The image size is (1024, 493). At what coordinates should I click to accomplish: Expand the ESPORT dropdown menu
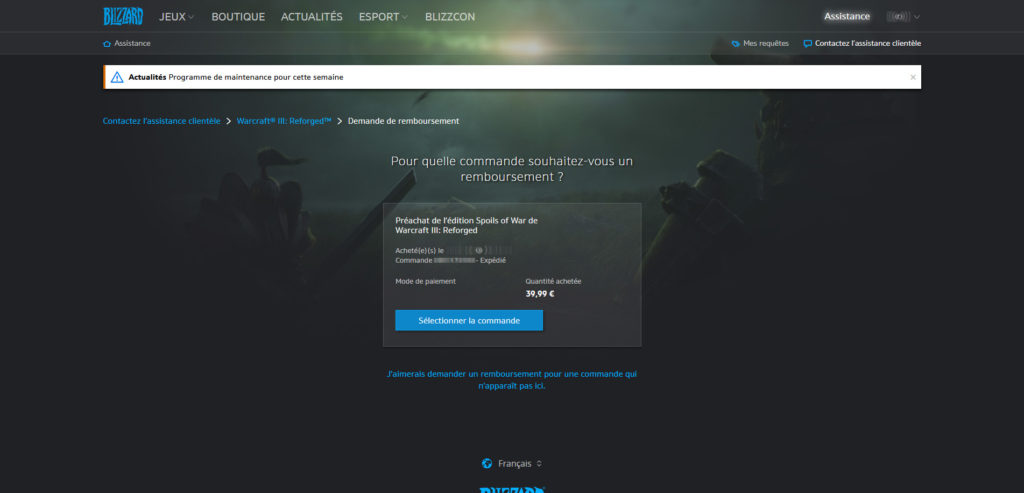pyautogui.click(x=383, y=17)
